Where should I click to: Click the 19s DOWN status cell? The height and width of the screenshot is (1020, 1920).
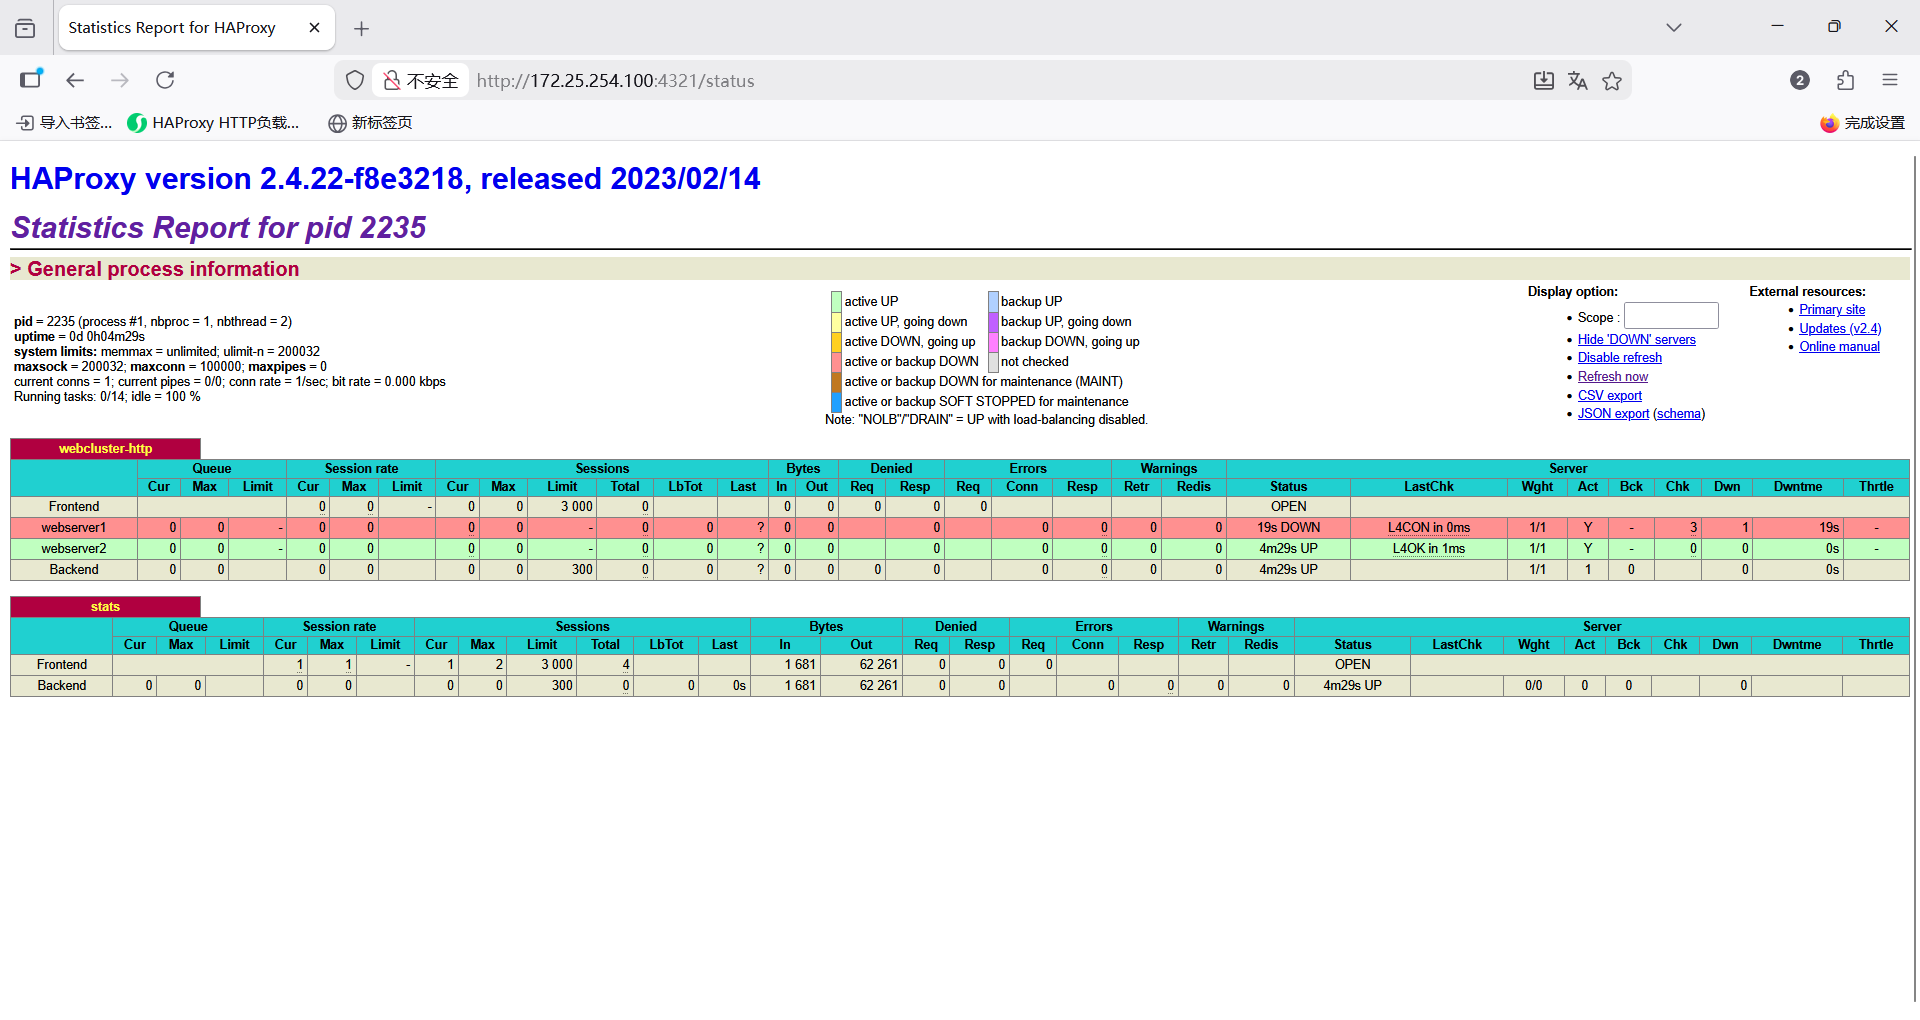1288,528
